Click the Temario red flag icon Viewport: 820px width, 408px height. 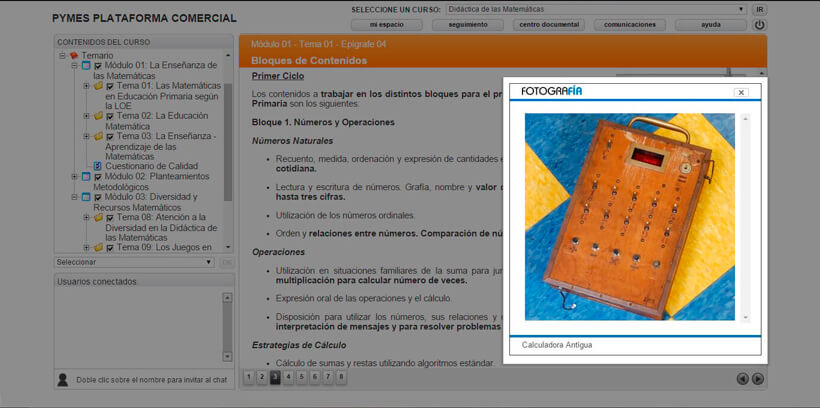(74, 55)
